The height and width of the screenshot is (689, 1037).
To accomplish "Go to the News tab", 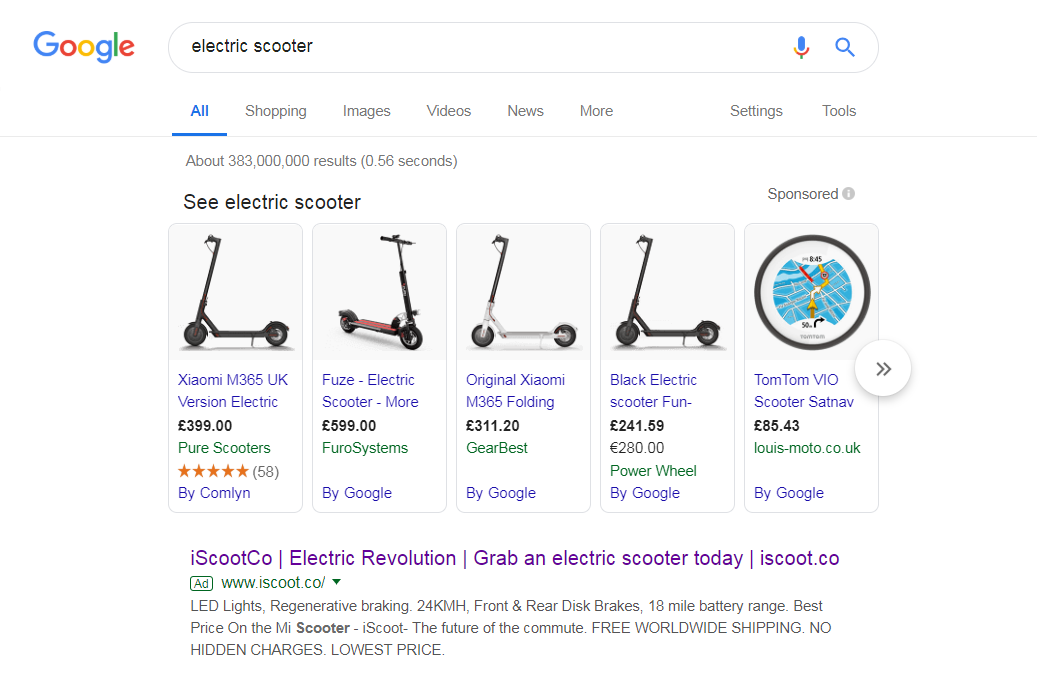I will click(525, 111).
